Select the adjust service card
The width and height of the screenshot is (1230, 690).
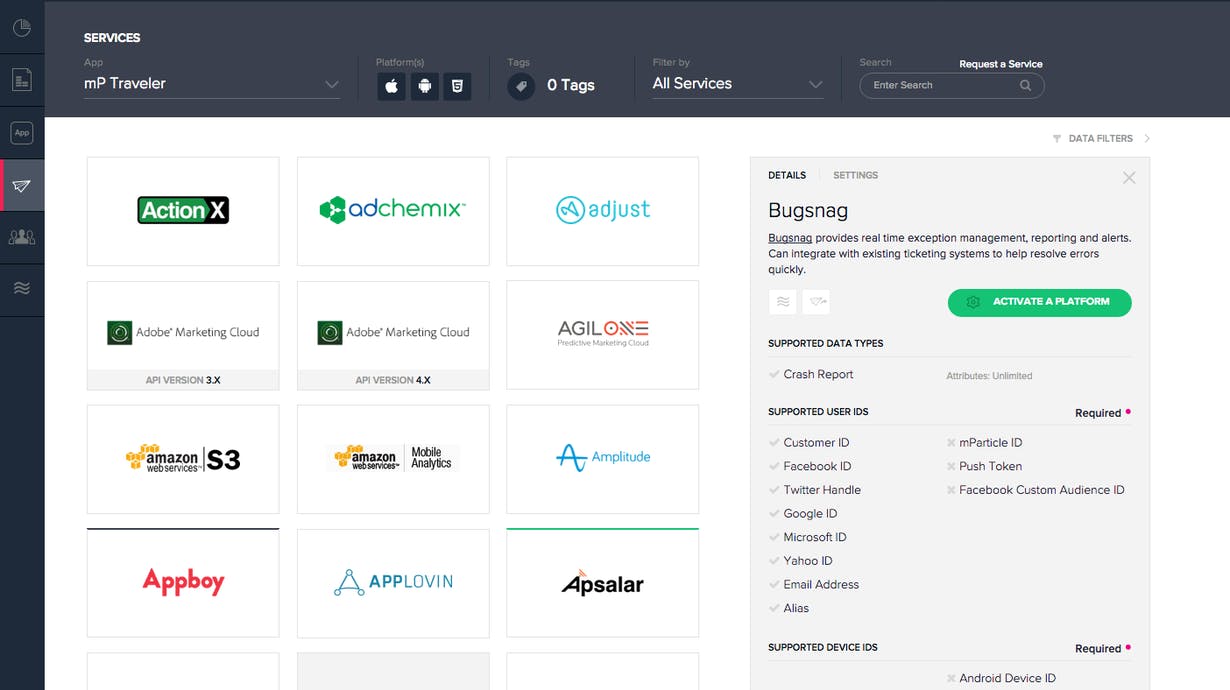[603, 211]
